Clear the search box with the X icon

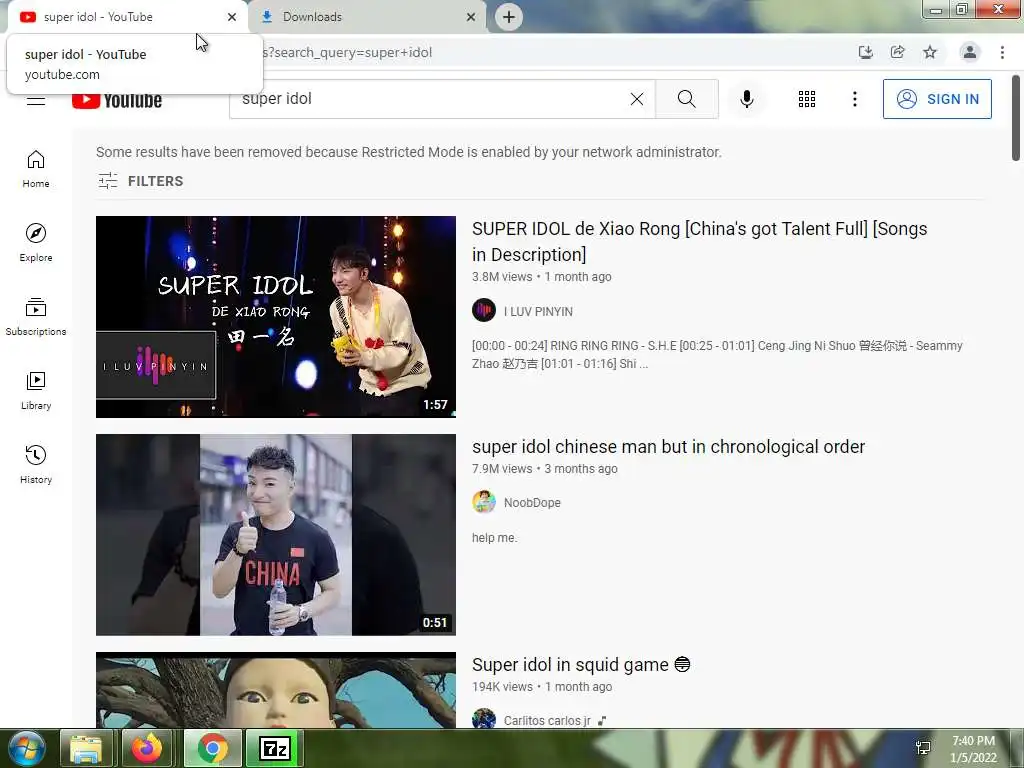tap(637, 99)
